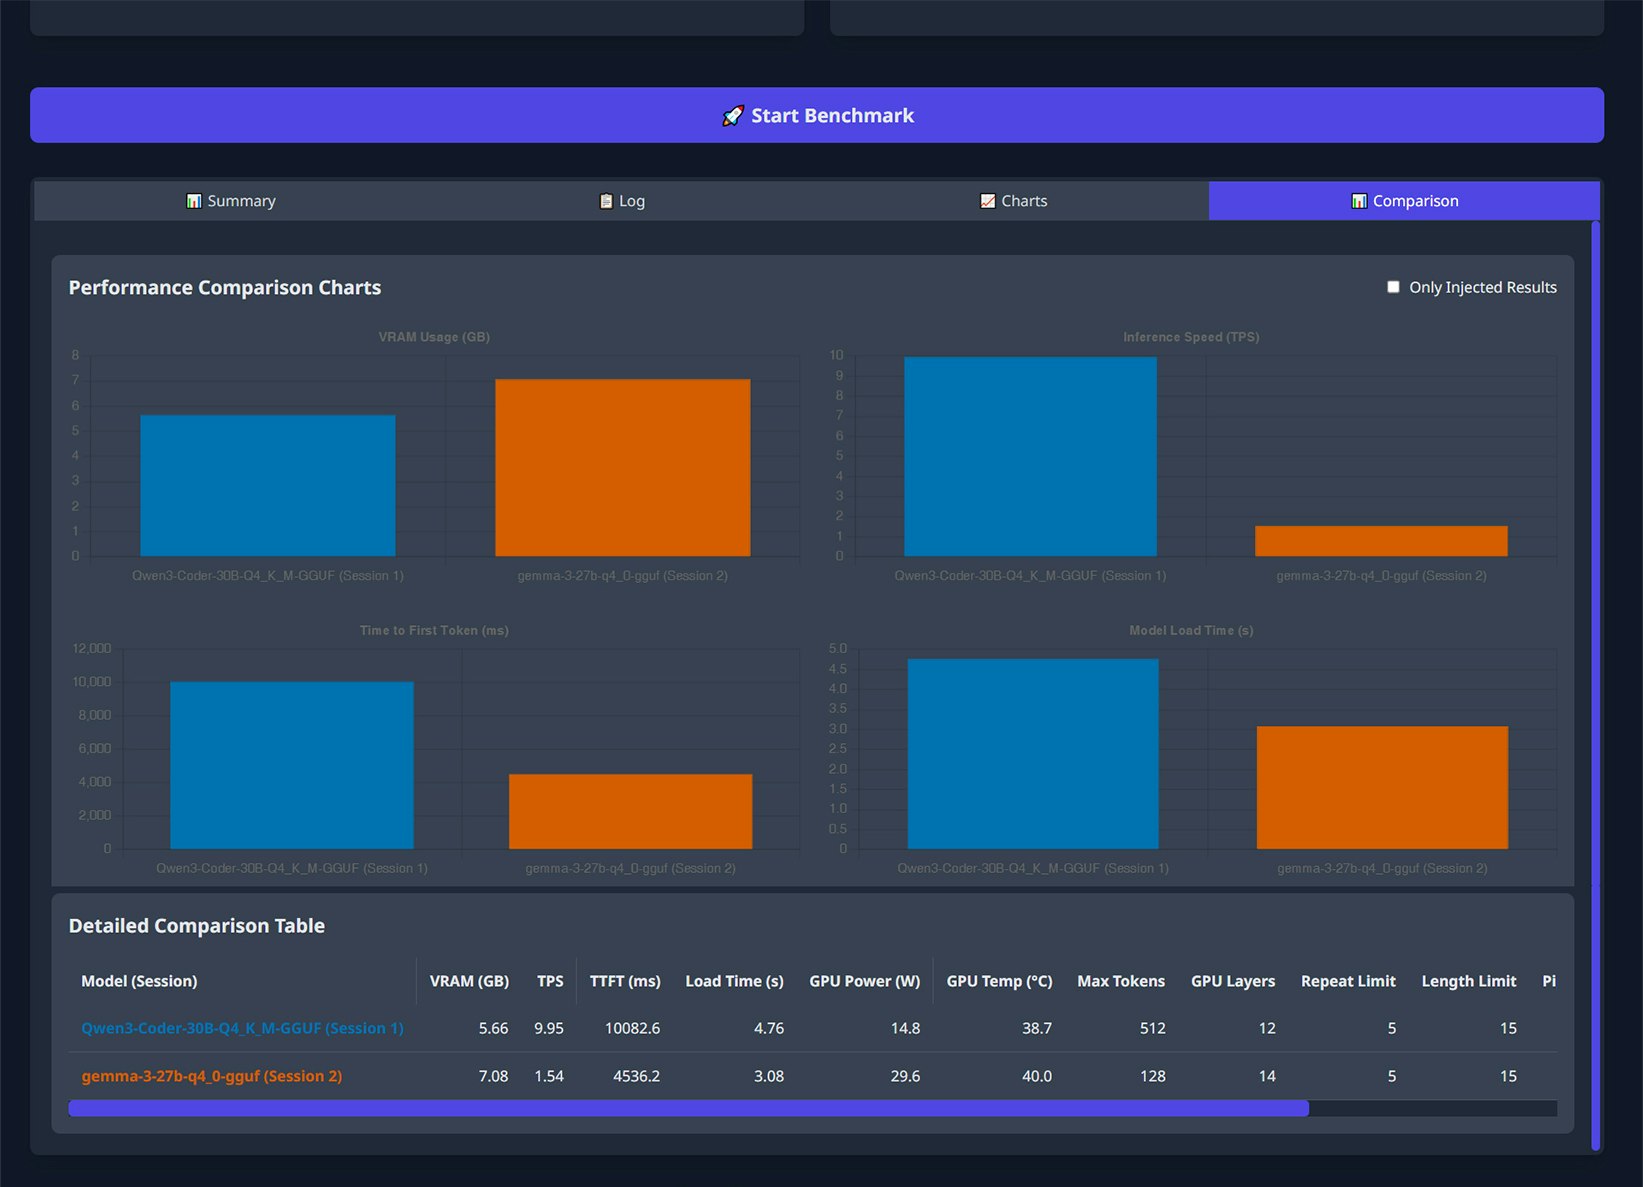Click the orange bar in the Inference Speed chart
1643x1187 pixels.
(x=1381, y=539)
